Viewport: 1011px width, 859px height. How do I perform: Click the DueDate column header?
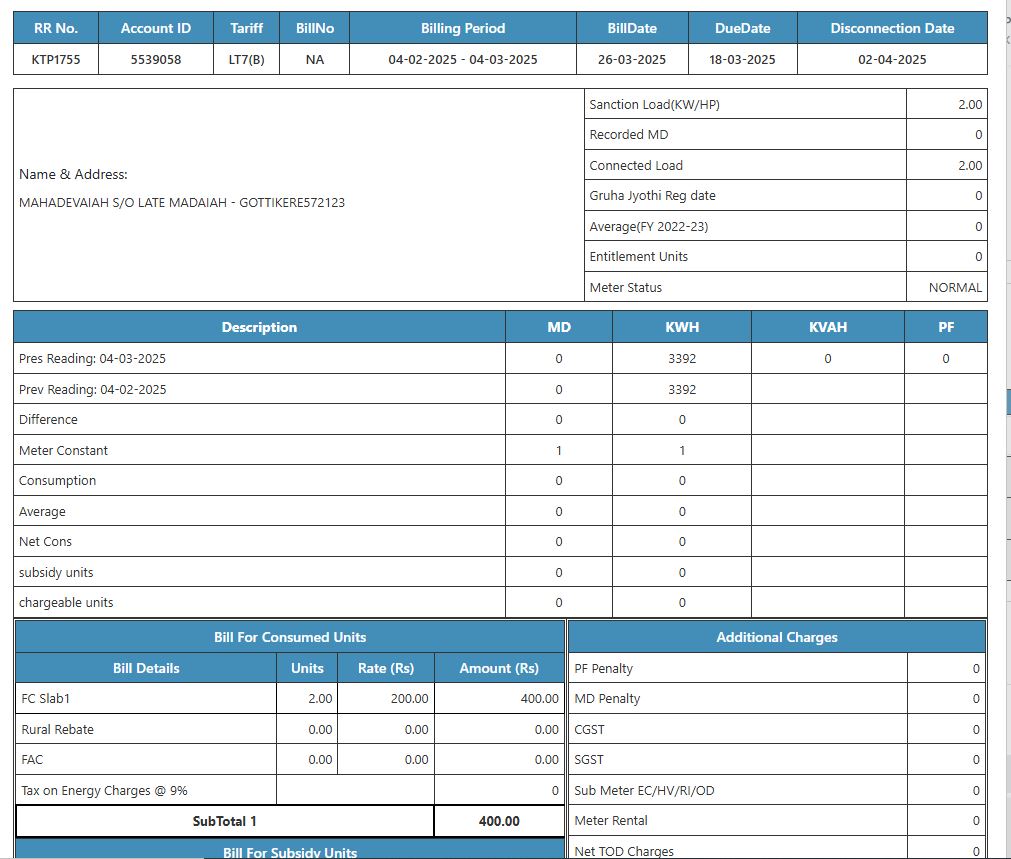click(x=743, y=28)
